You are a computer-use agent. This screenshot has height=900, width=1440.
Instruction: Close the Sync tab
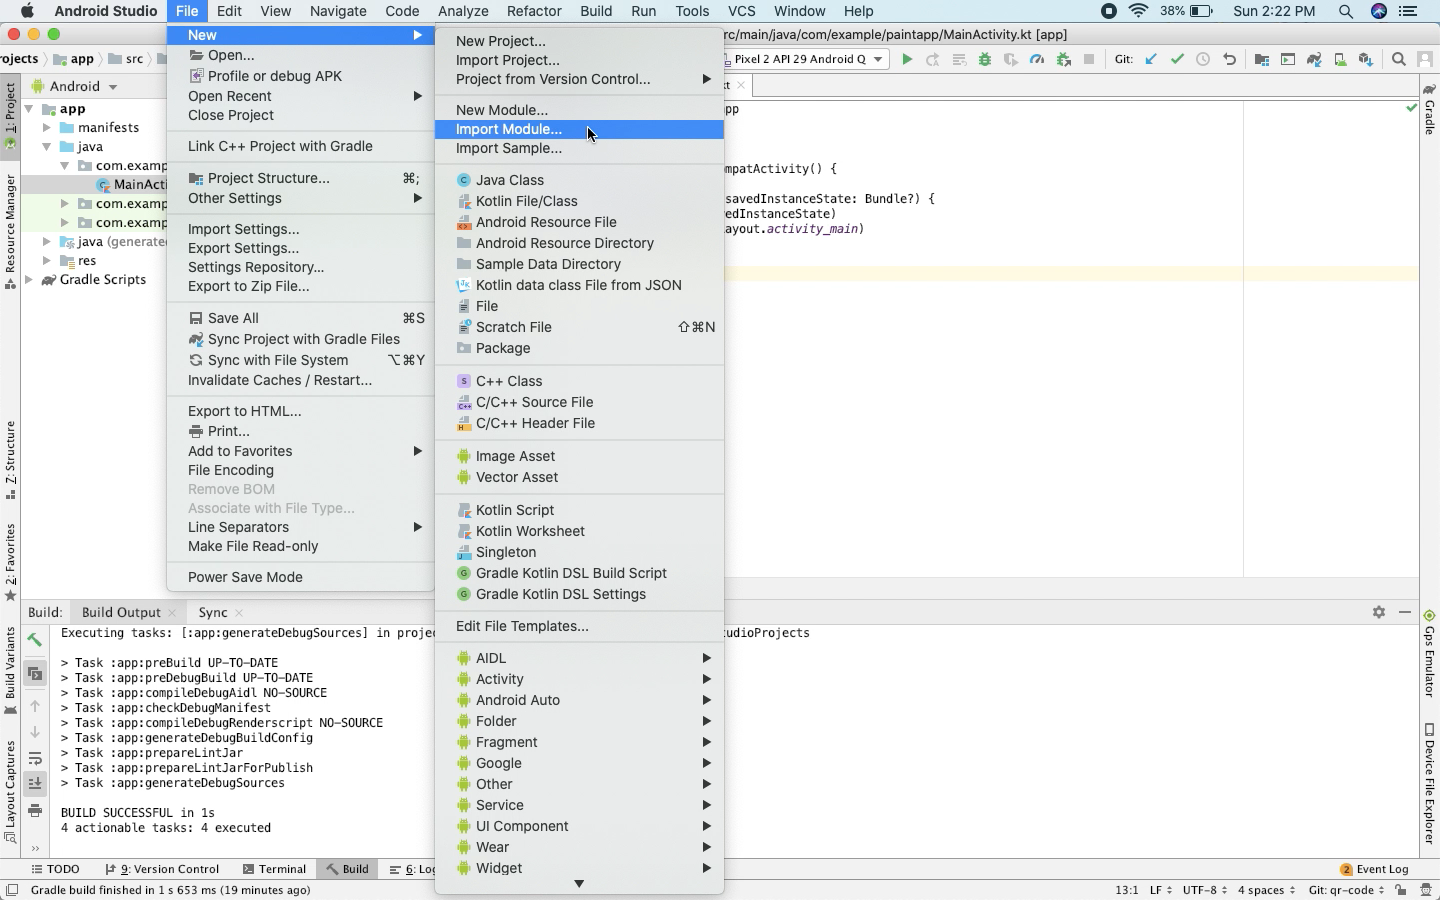pyautogui.click(x=239, y=612)
